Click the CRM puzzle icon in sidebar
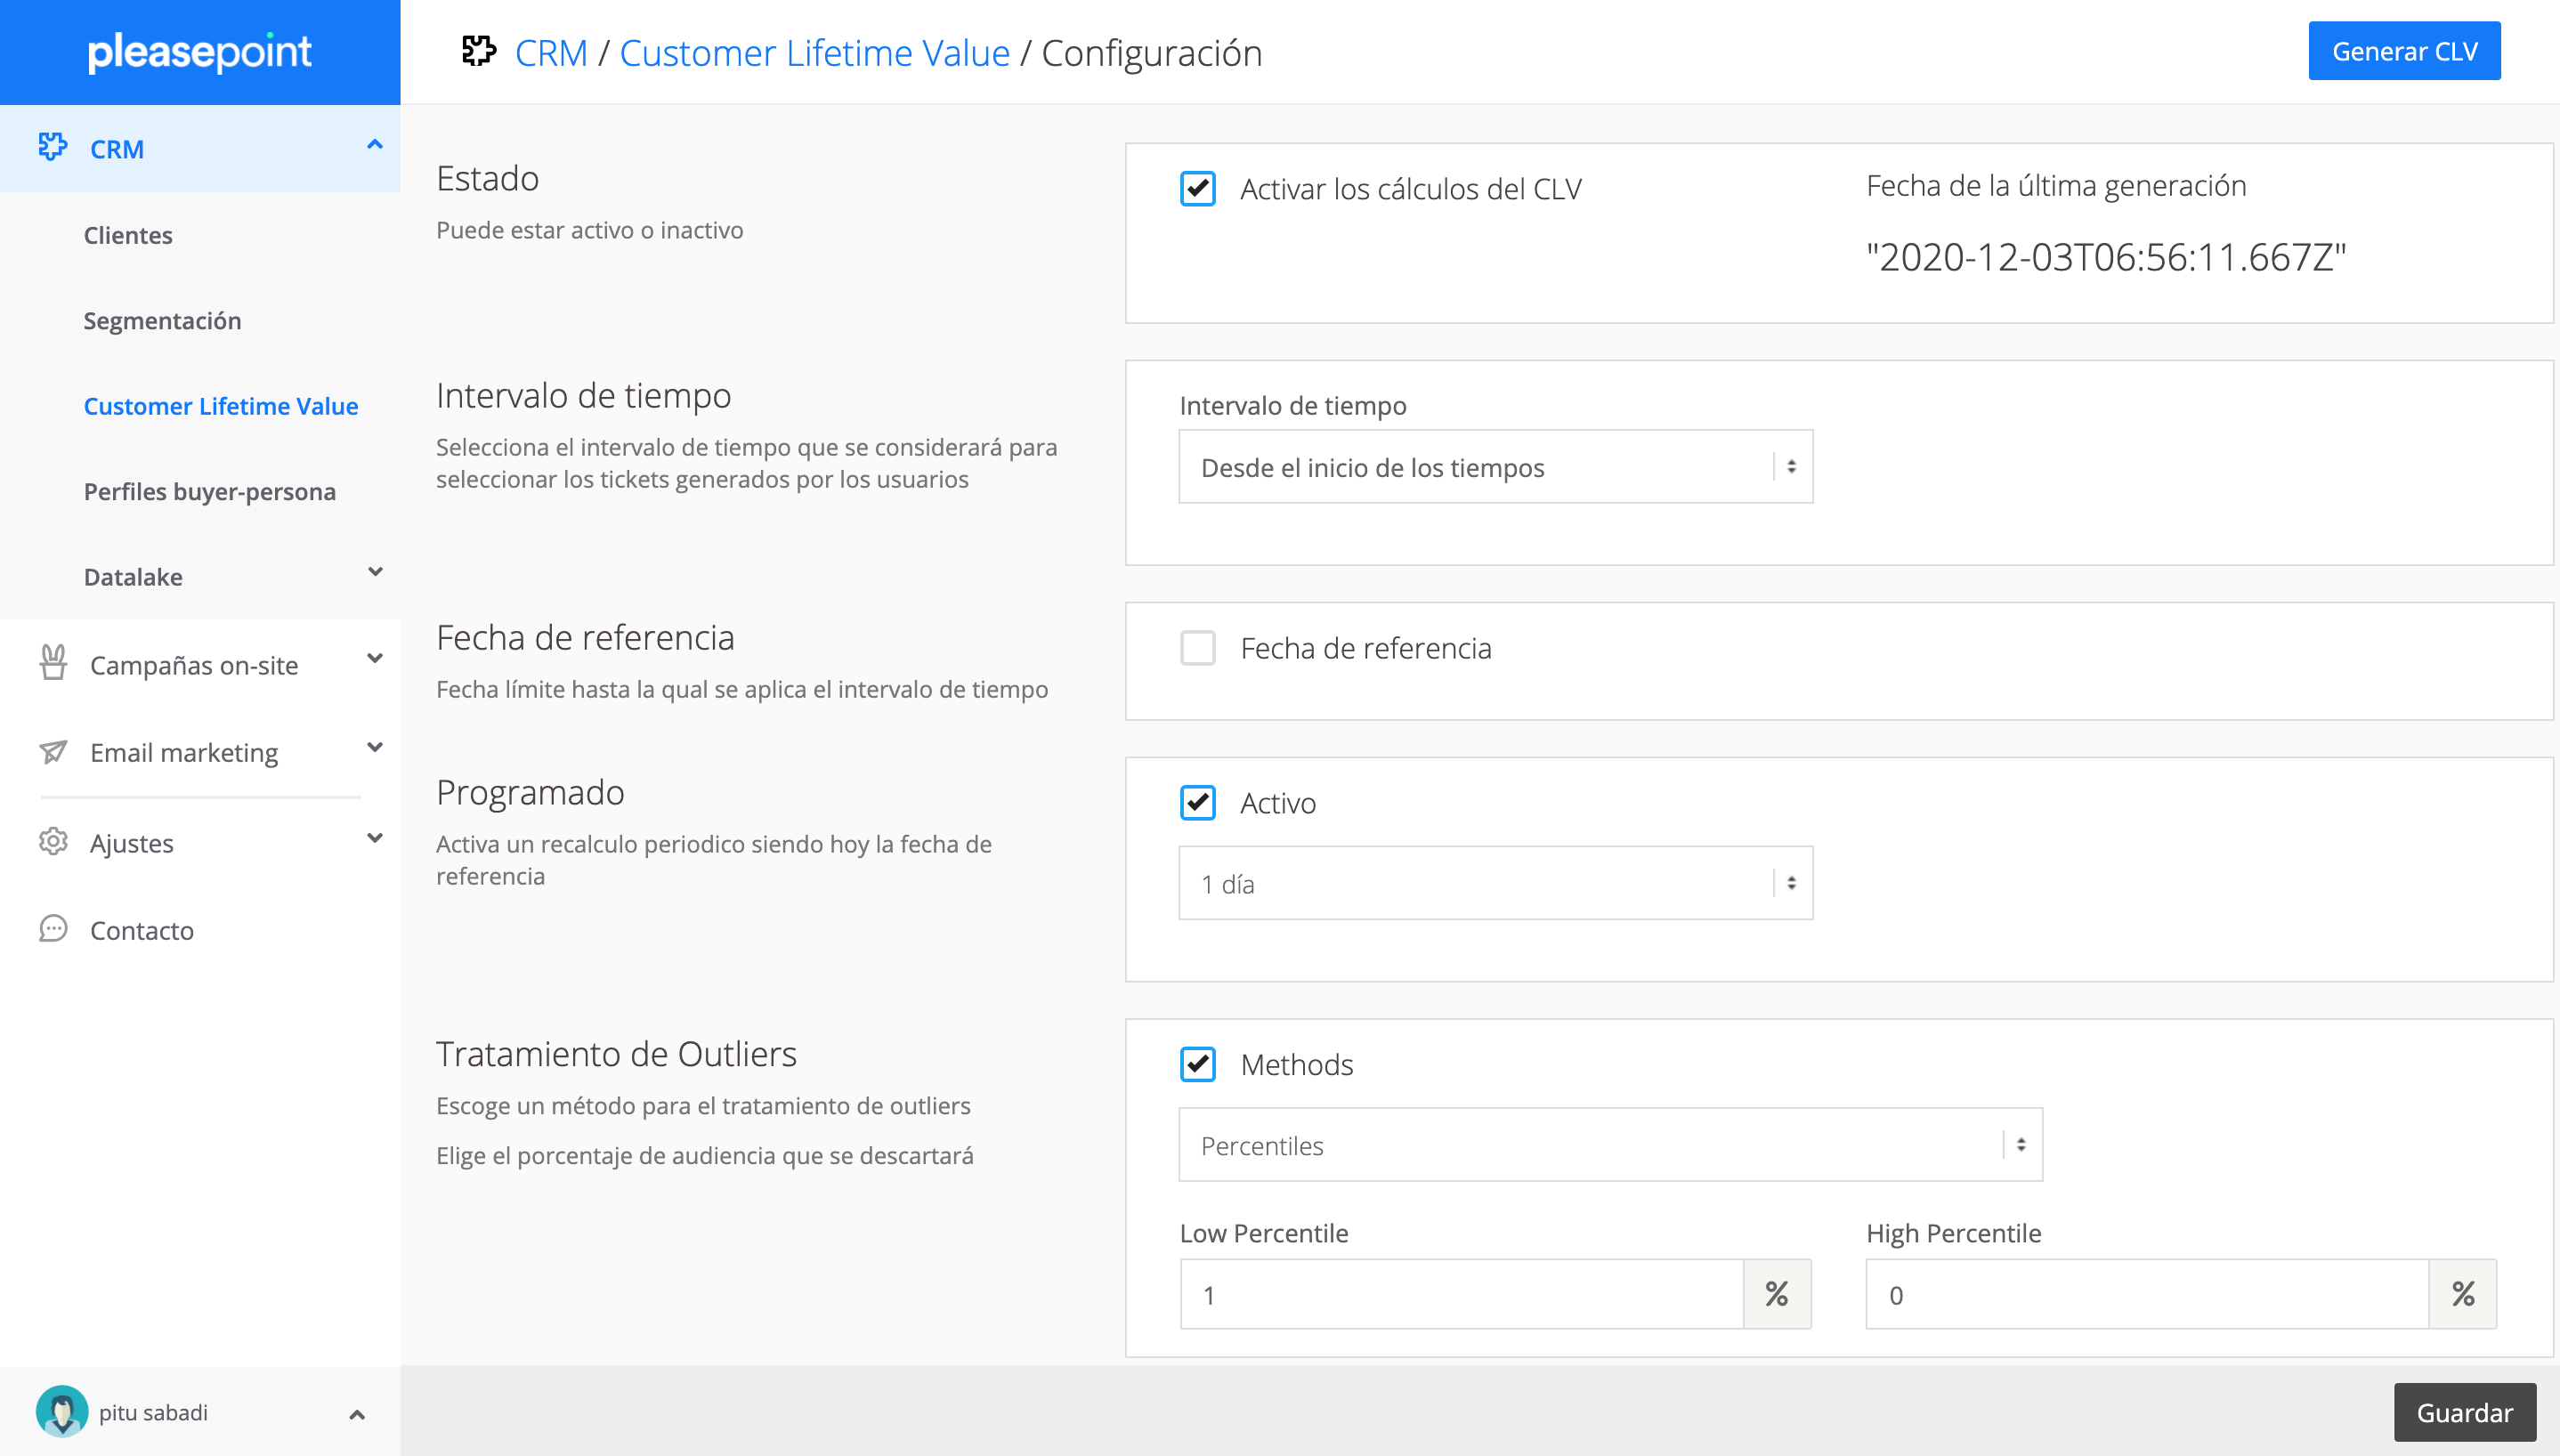 52,147
